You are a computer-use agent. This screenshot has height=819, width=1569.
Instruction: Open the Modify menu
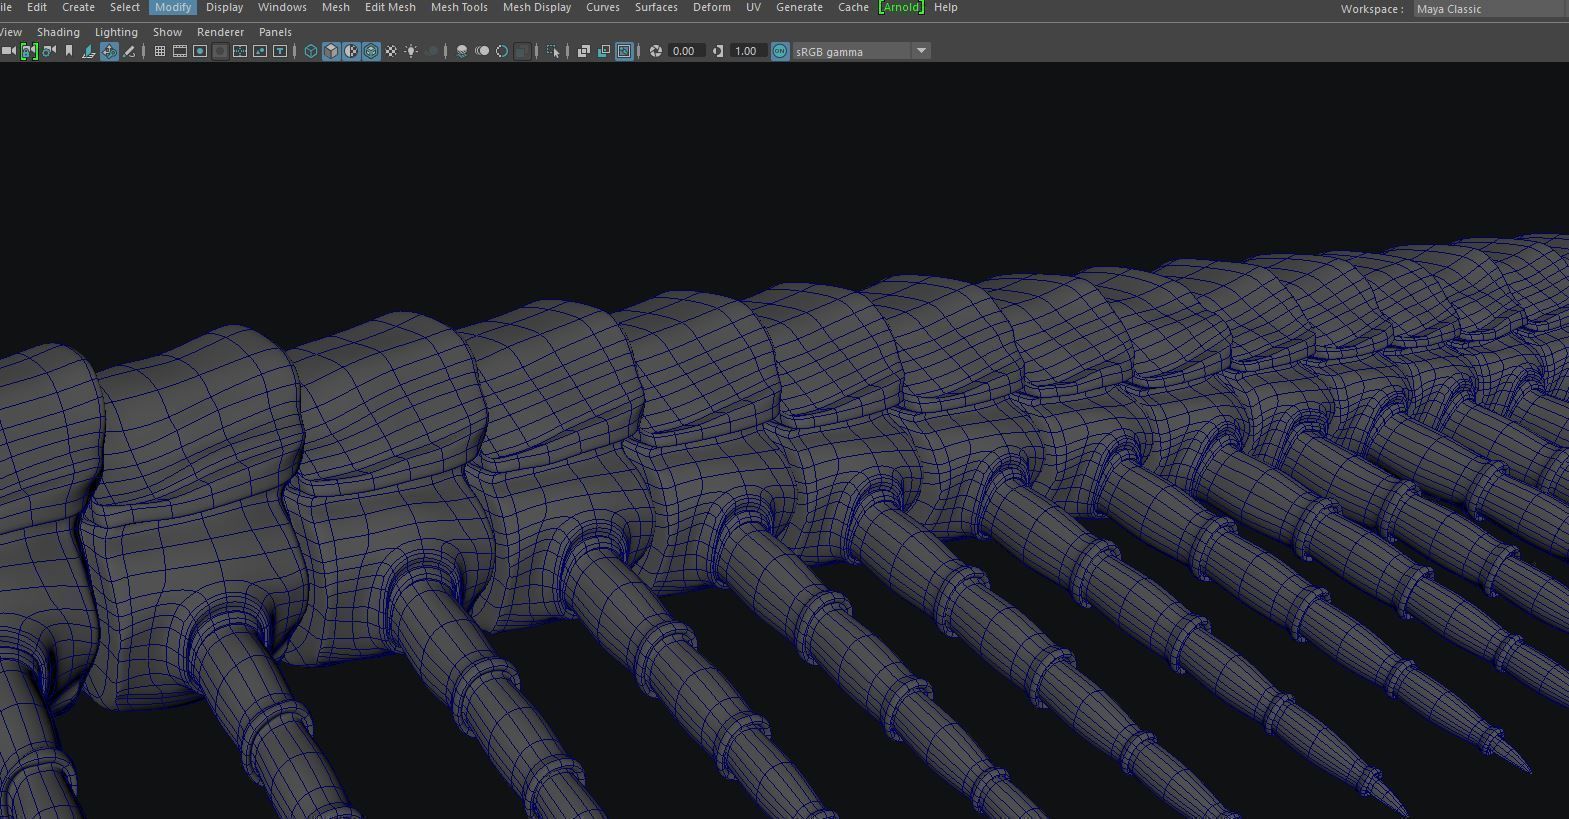point(173,7)
